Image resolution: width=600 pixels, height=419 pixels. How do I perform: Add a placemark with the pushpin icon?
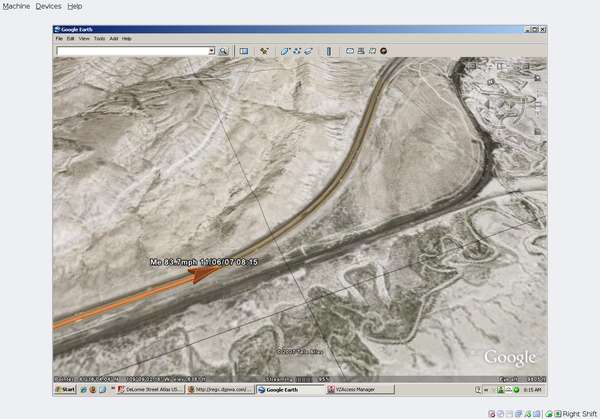[x=264, y=51]
